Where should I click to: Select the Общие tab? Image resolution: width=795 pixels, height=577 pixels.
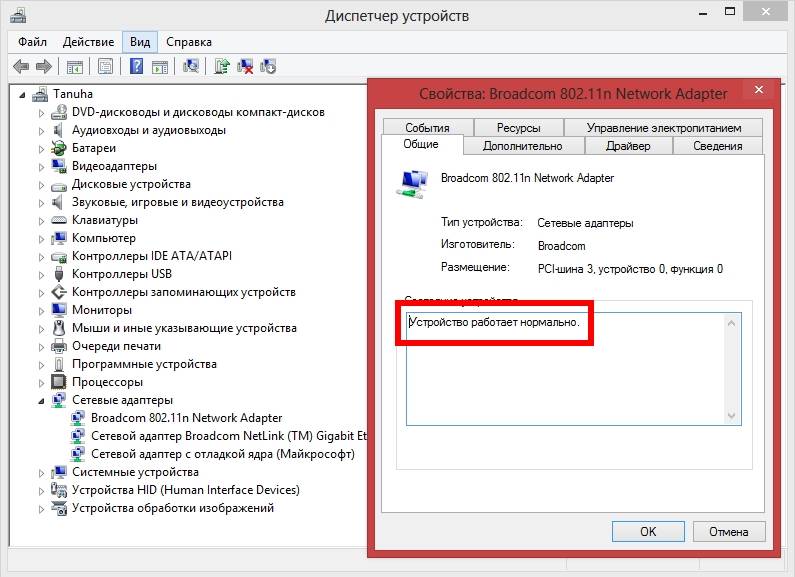point(421,144)
